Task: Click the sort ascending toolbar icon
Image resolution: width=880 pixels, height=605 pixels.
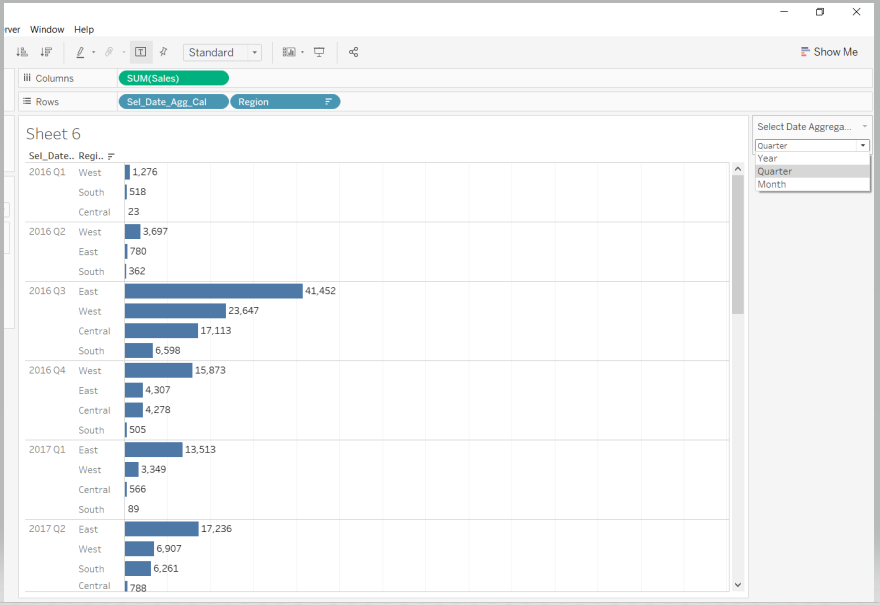Action: [22, 52]
